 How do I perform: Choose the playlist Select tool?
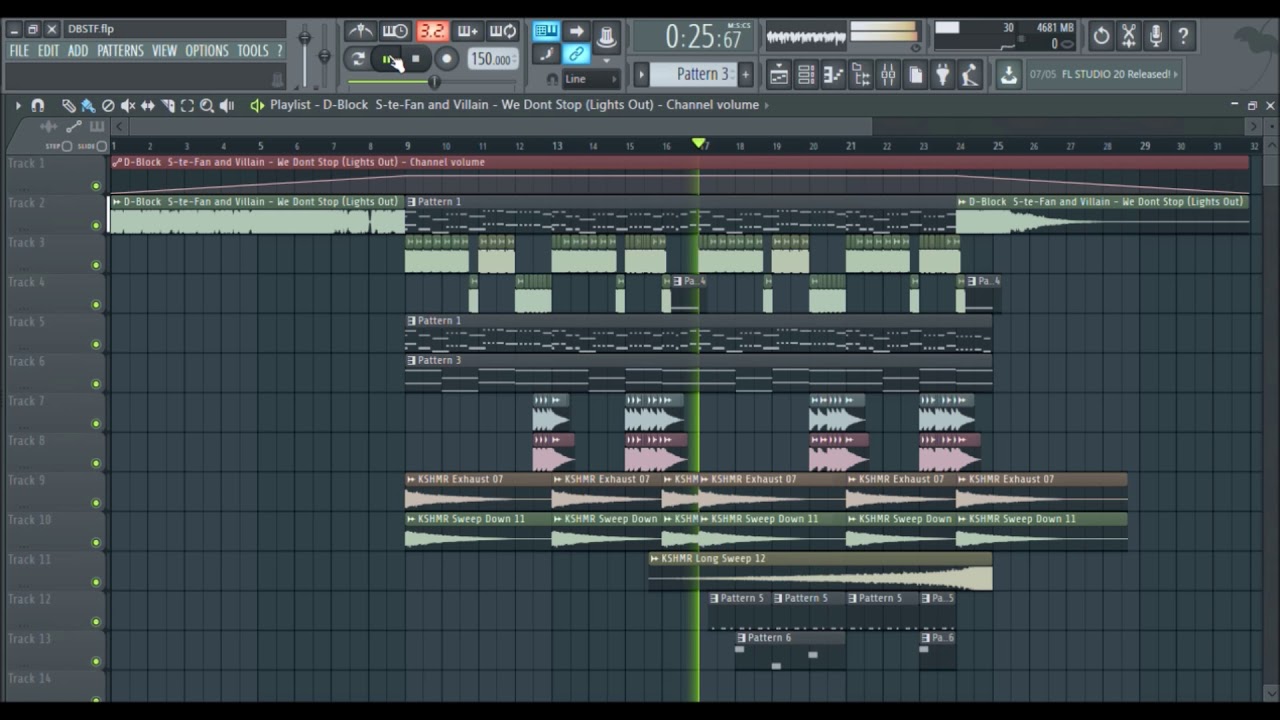pos(187,105)
